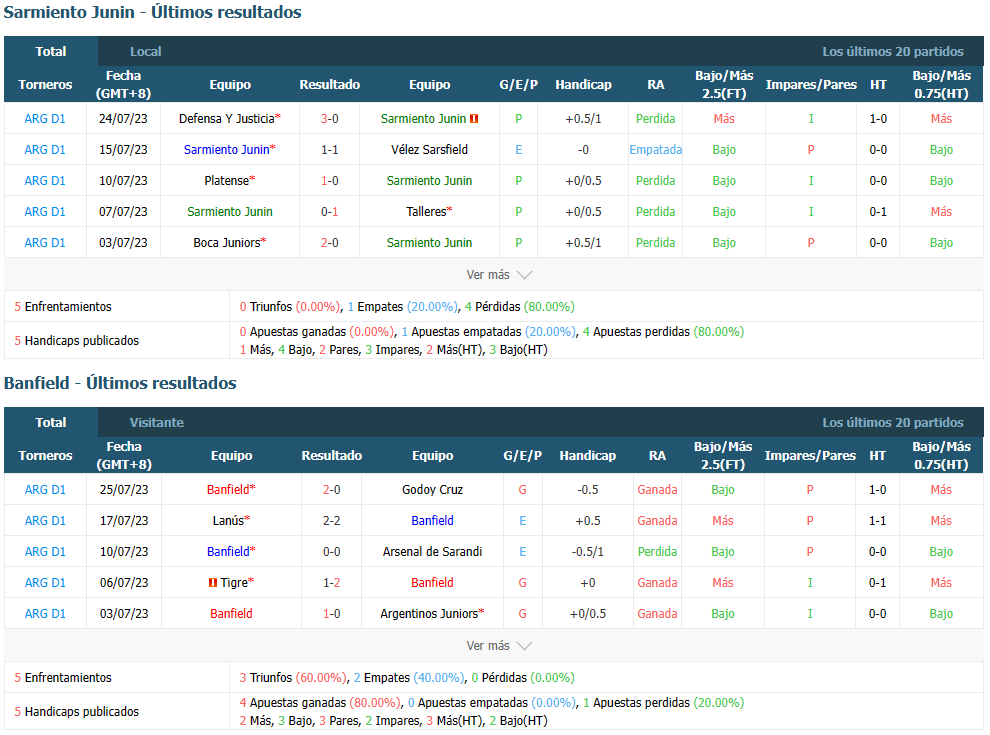990x735 pixels.
Task: Open ARG D1 link in the Platense row
Action: (x=45, y=181)
